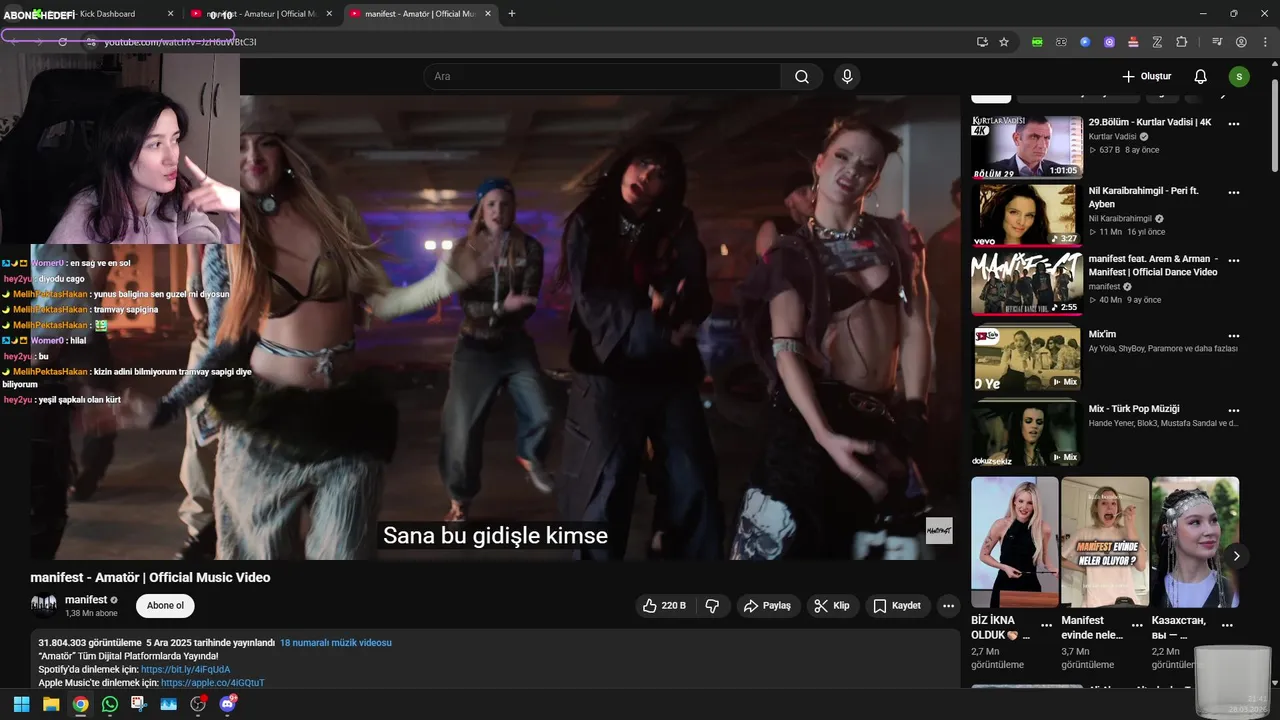
Task: Open the ae-lettered extension icon
Action: coord(1061,42)
